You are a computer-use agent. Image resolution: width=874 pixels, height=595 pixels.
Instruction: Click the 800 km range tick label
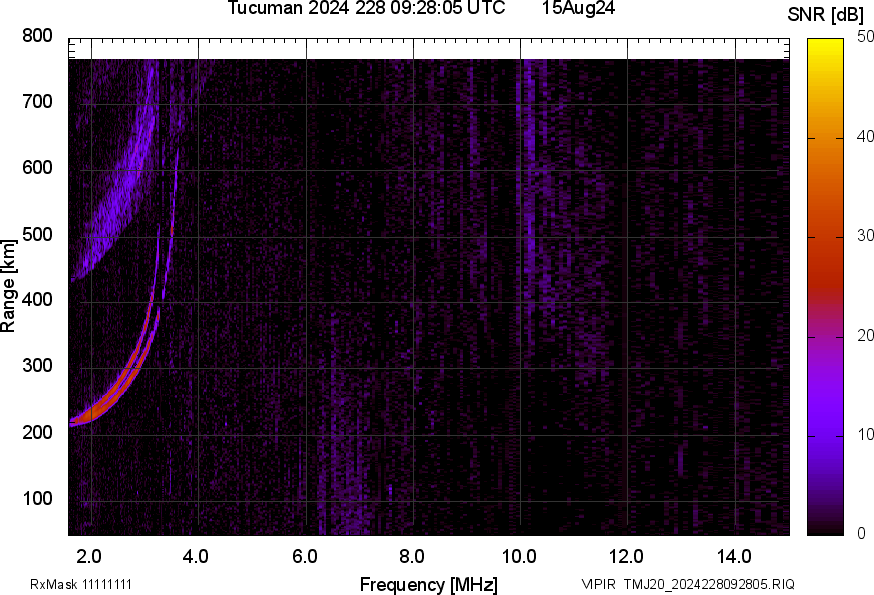coord(36,36)
